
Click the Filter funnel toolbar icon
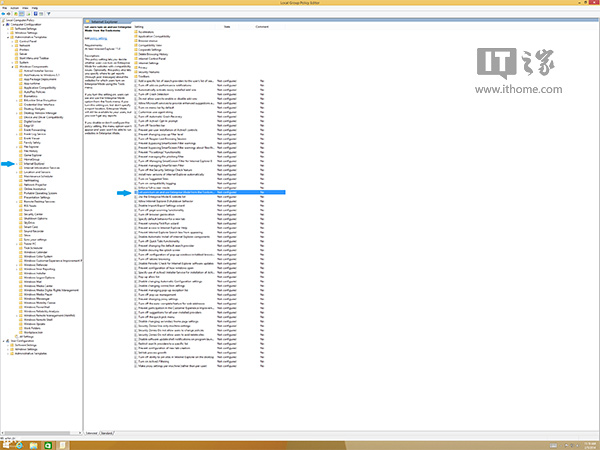(49, 13)
